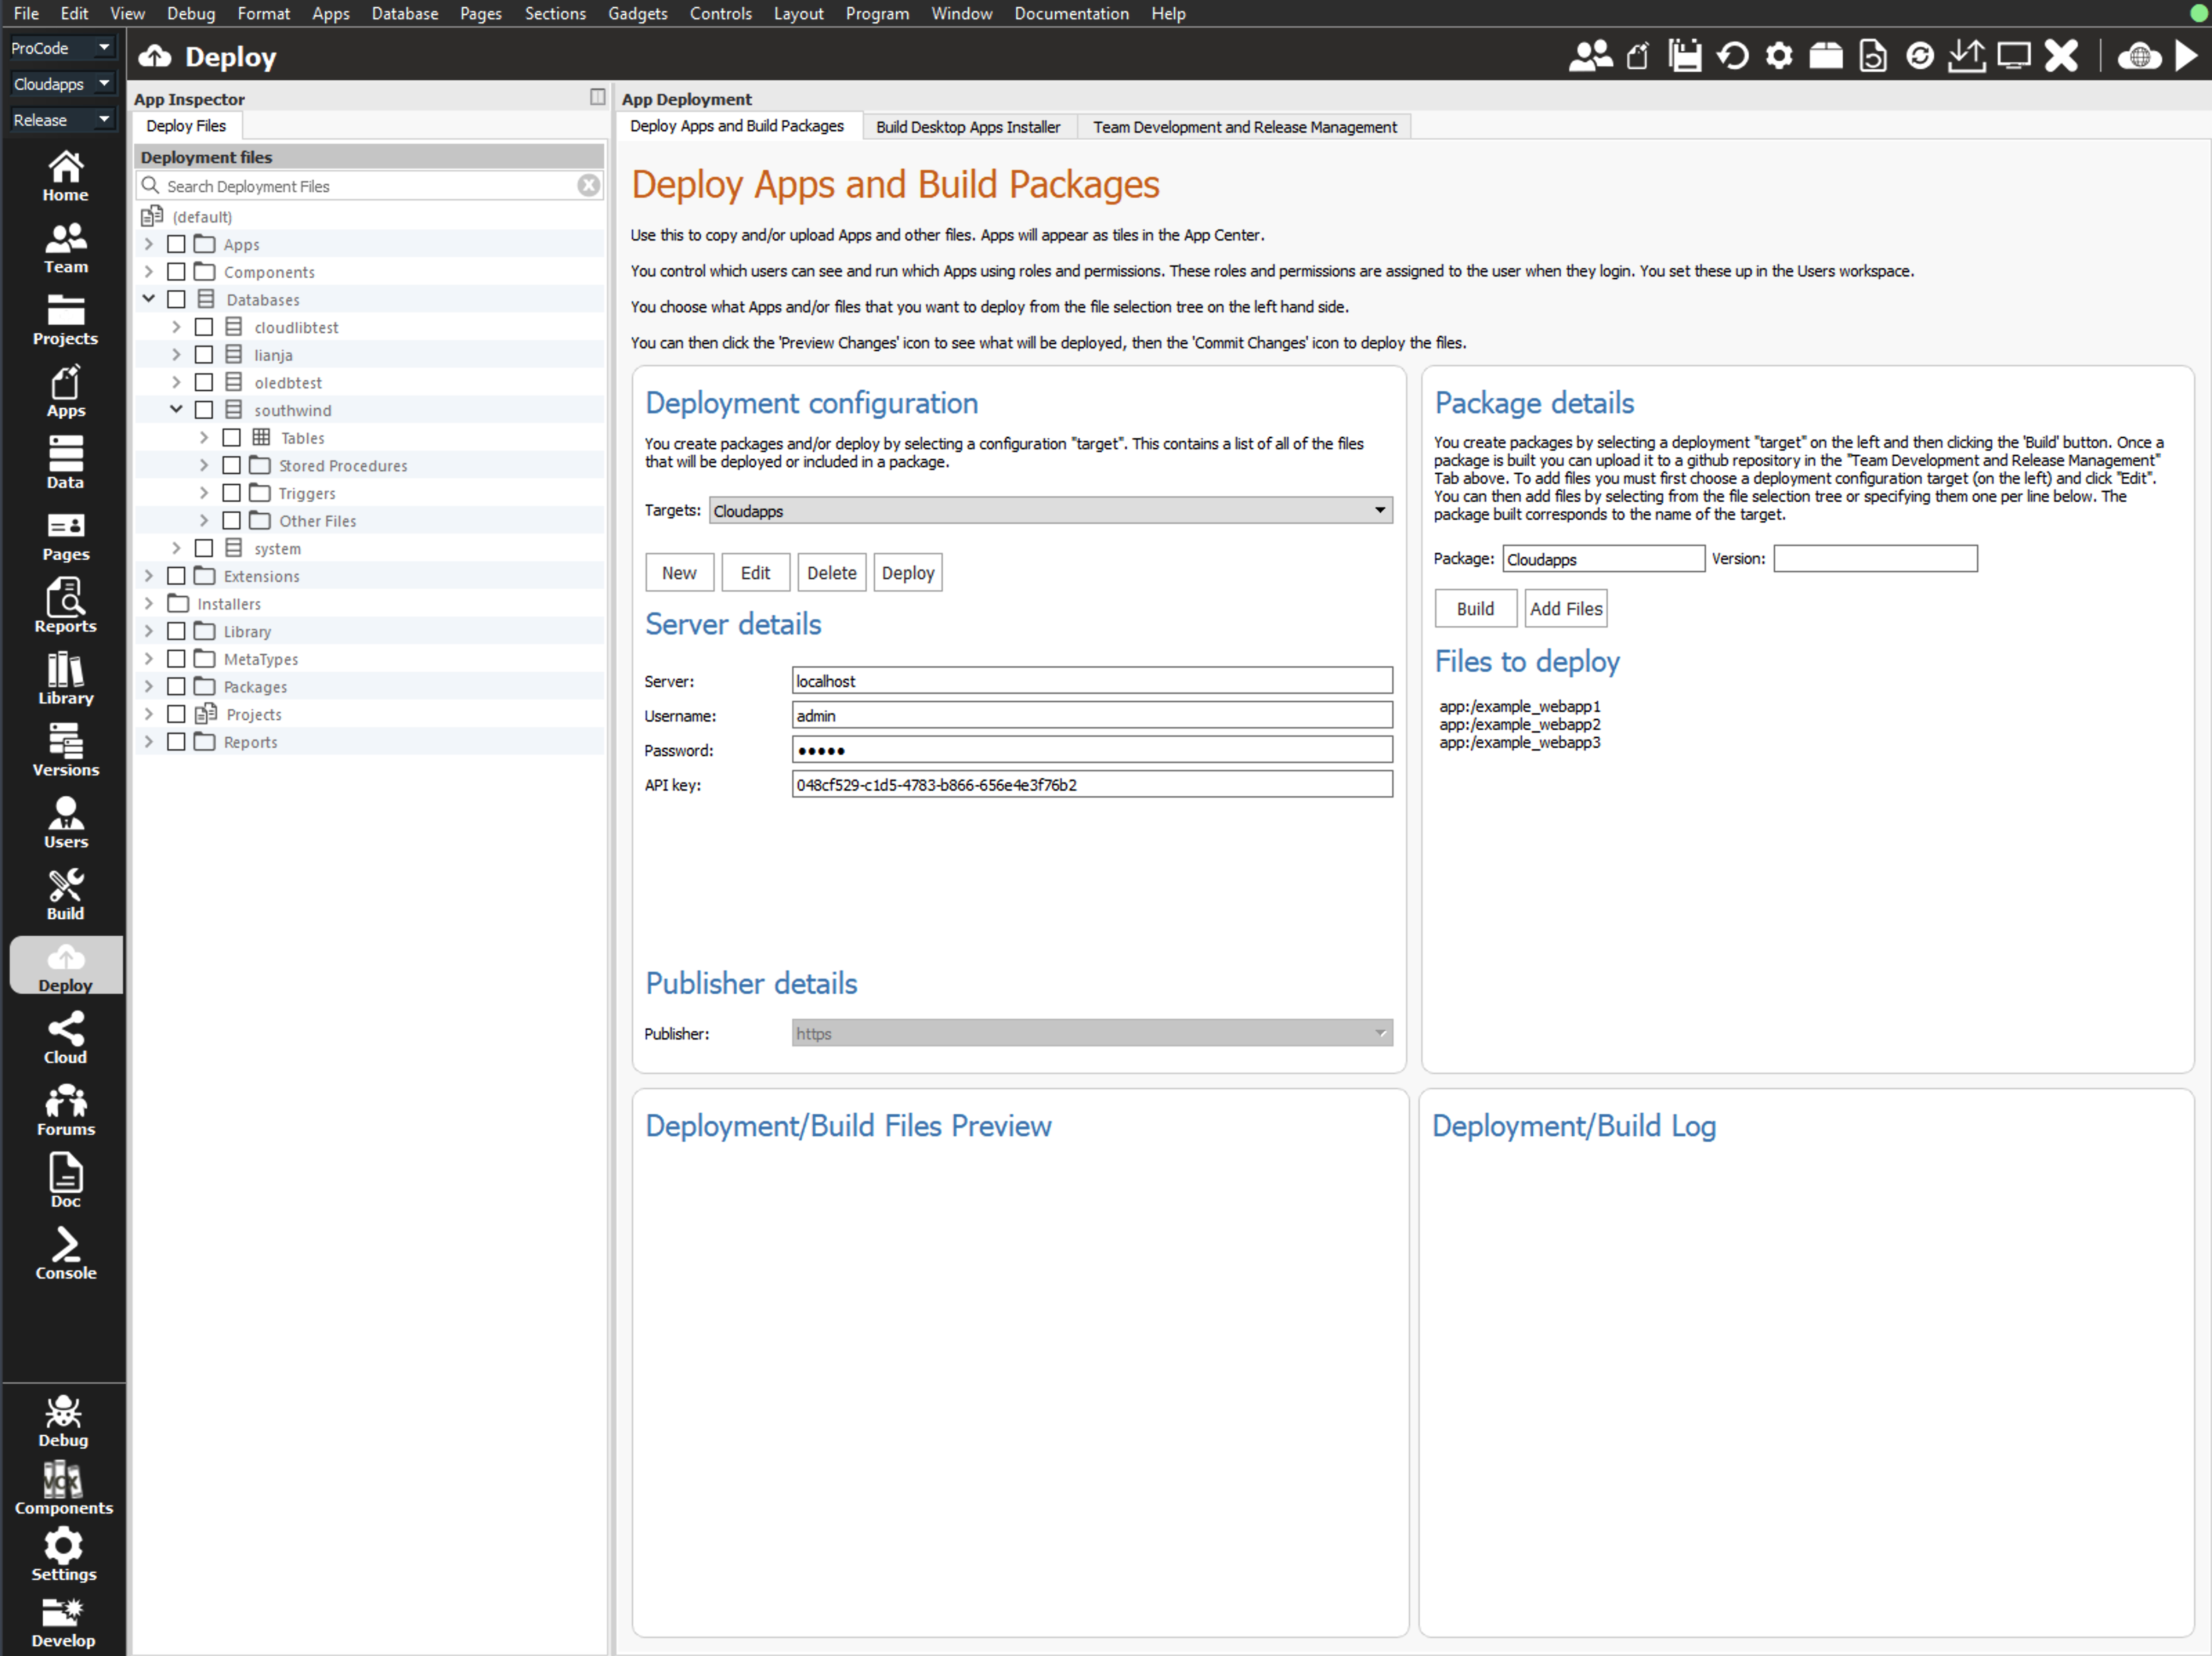
Task: Click the cloud globe toolbar icon
Action: (x=2139, y=56)
